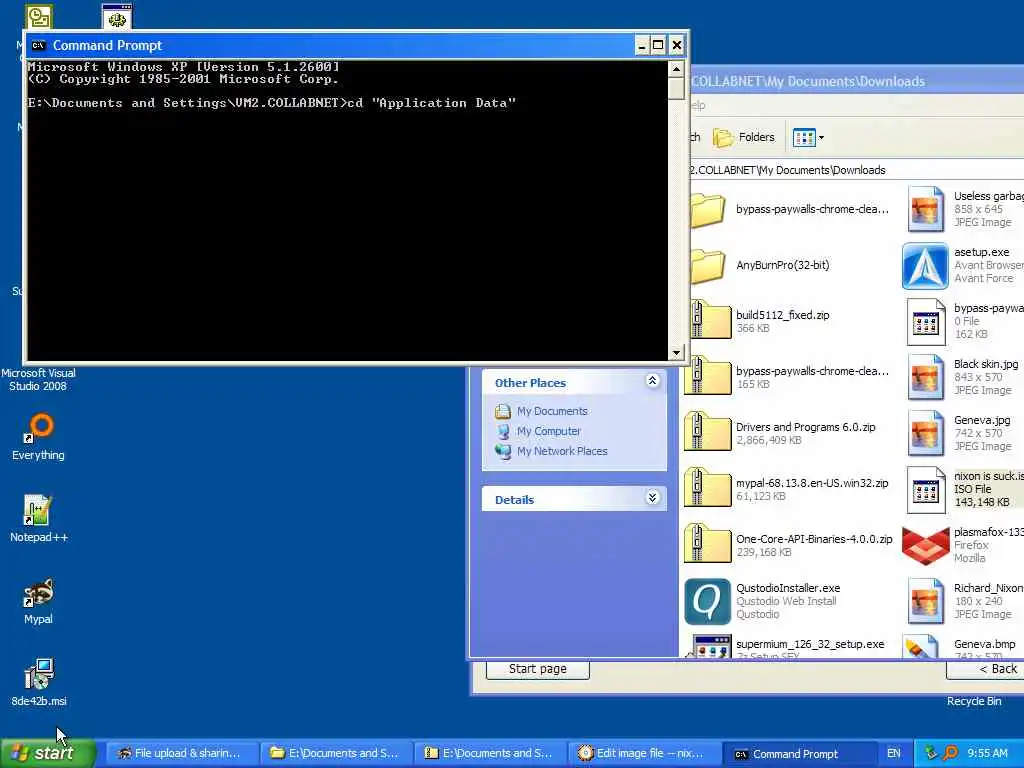Click the 9:55 AM clock in the system tray
Image resolution: width=1024 pixels, height=768 pixels.
coord(987,753)
